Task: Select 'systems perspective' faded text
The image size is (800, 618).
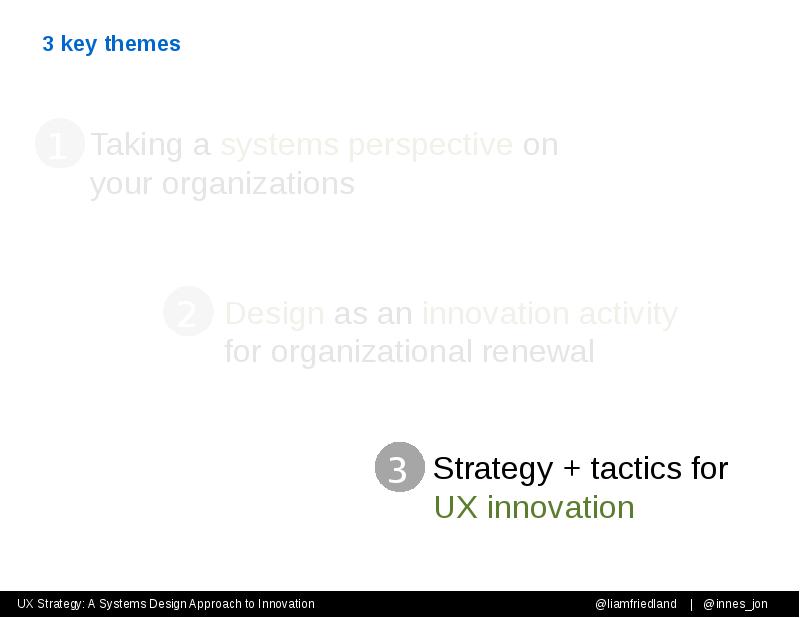Action: pyautogui.click(x=366, y=145)
